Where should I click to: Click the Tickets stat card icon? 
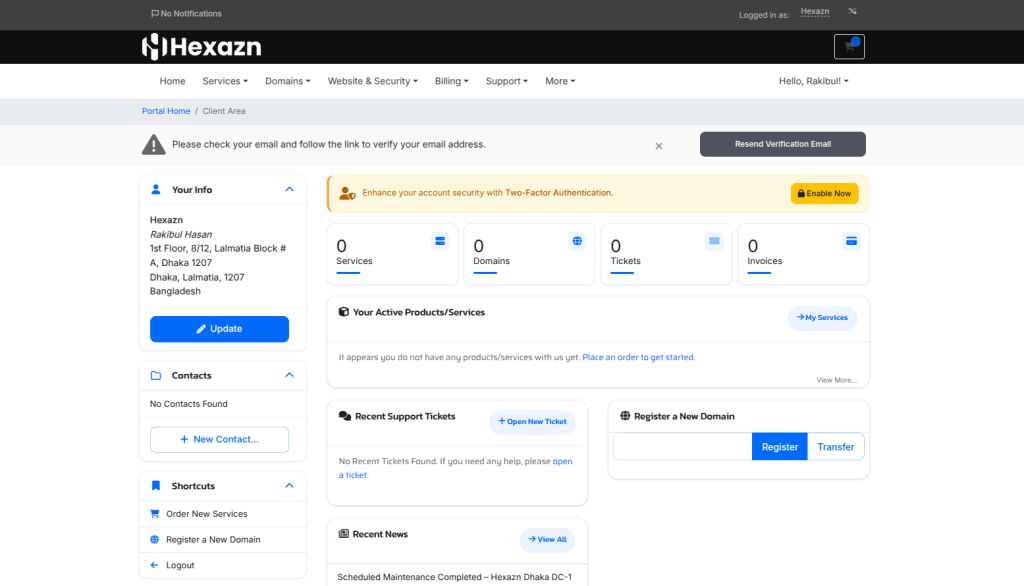tap(714, 241)
